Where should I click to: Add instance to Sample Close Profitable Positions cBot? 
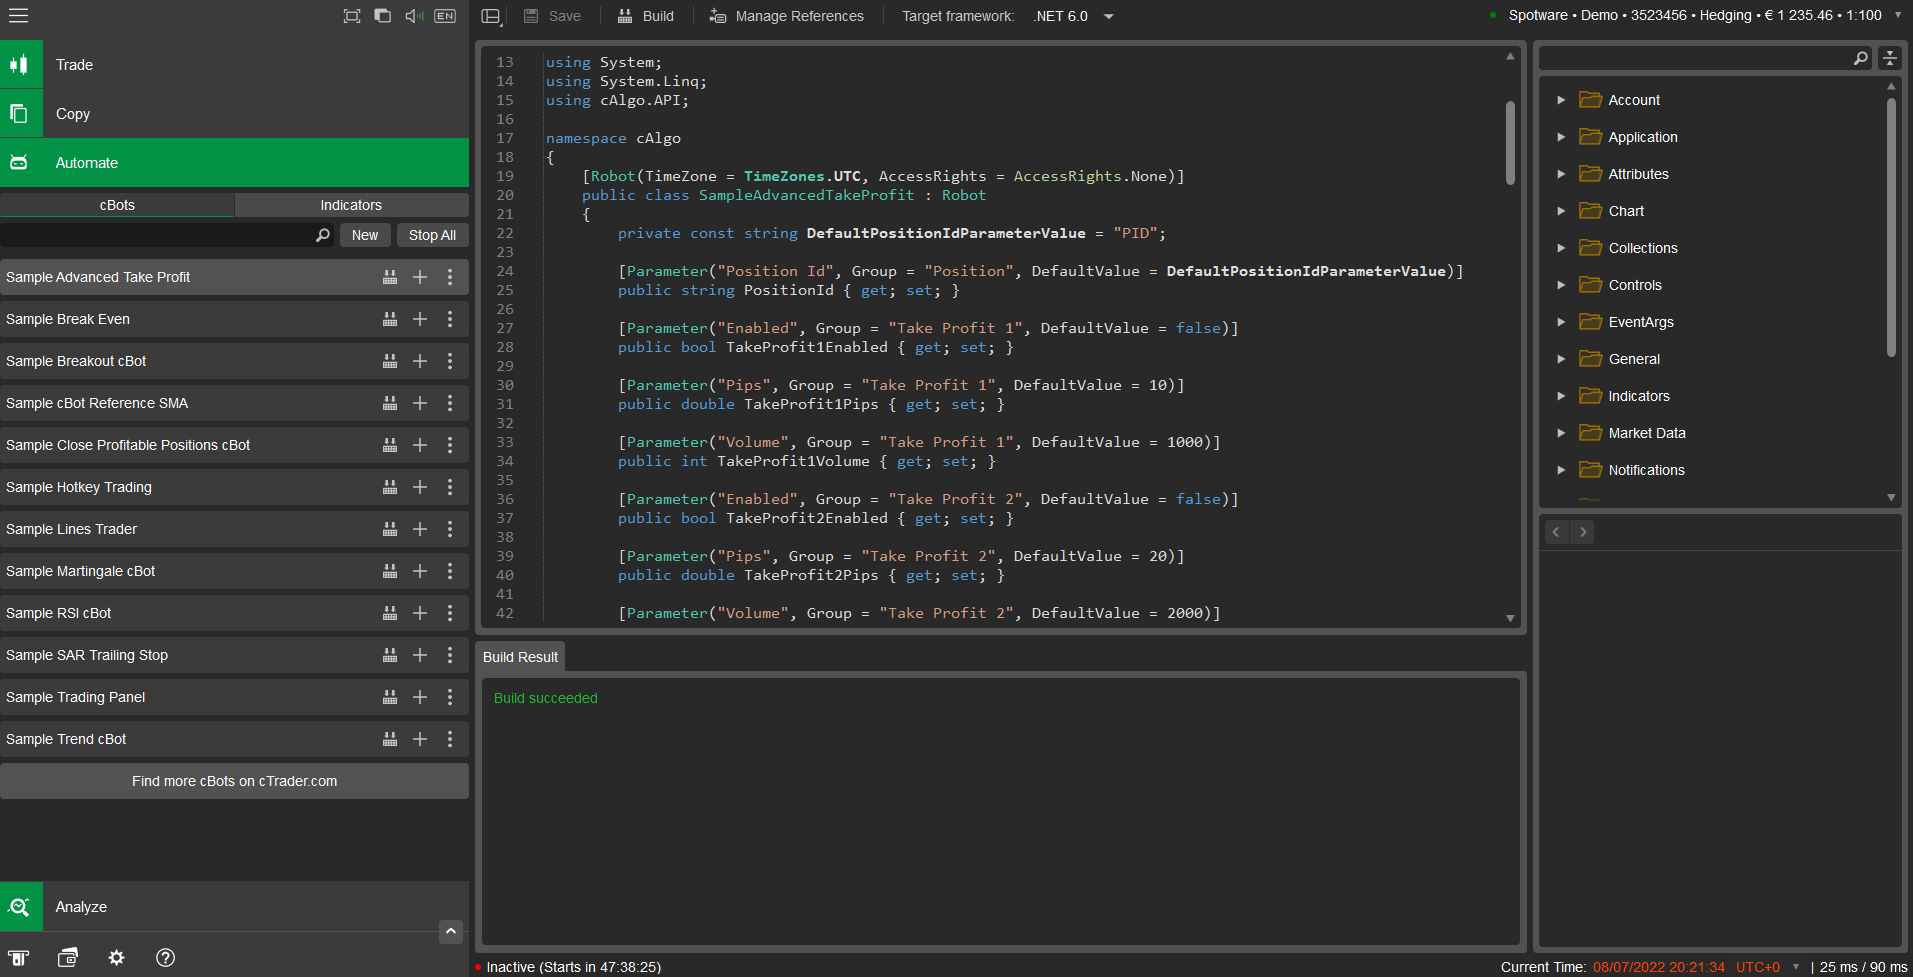click(420, 445)
